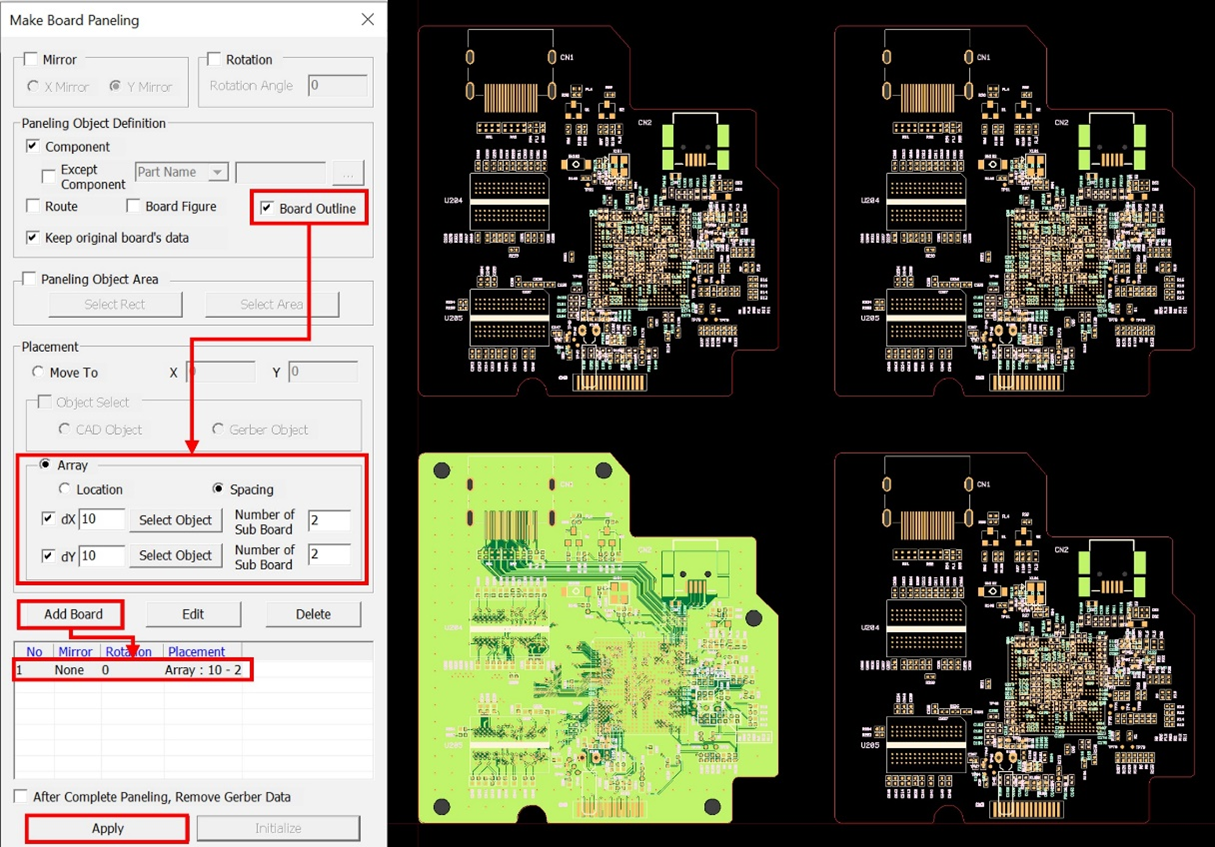Enable the Rotation checkbox

tap(214, 60)
